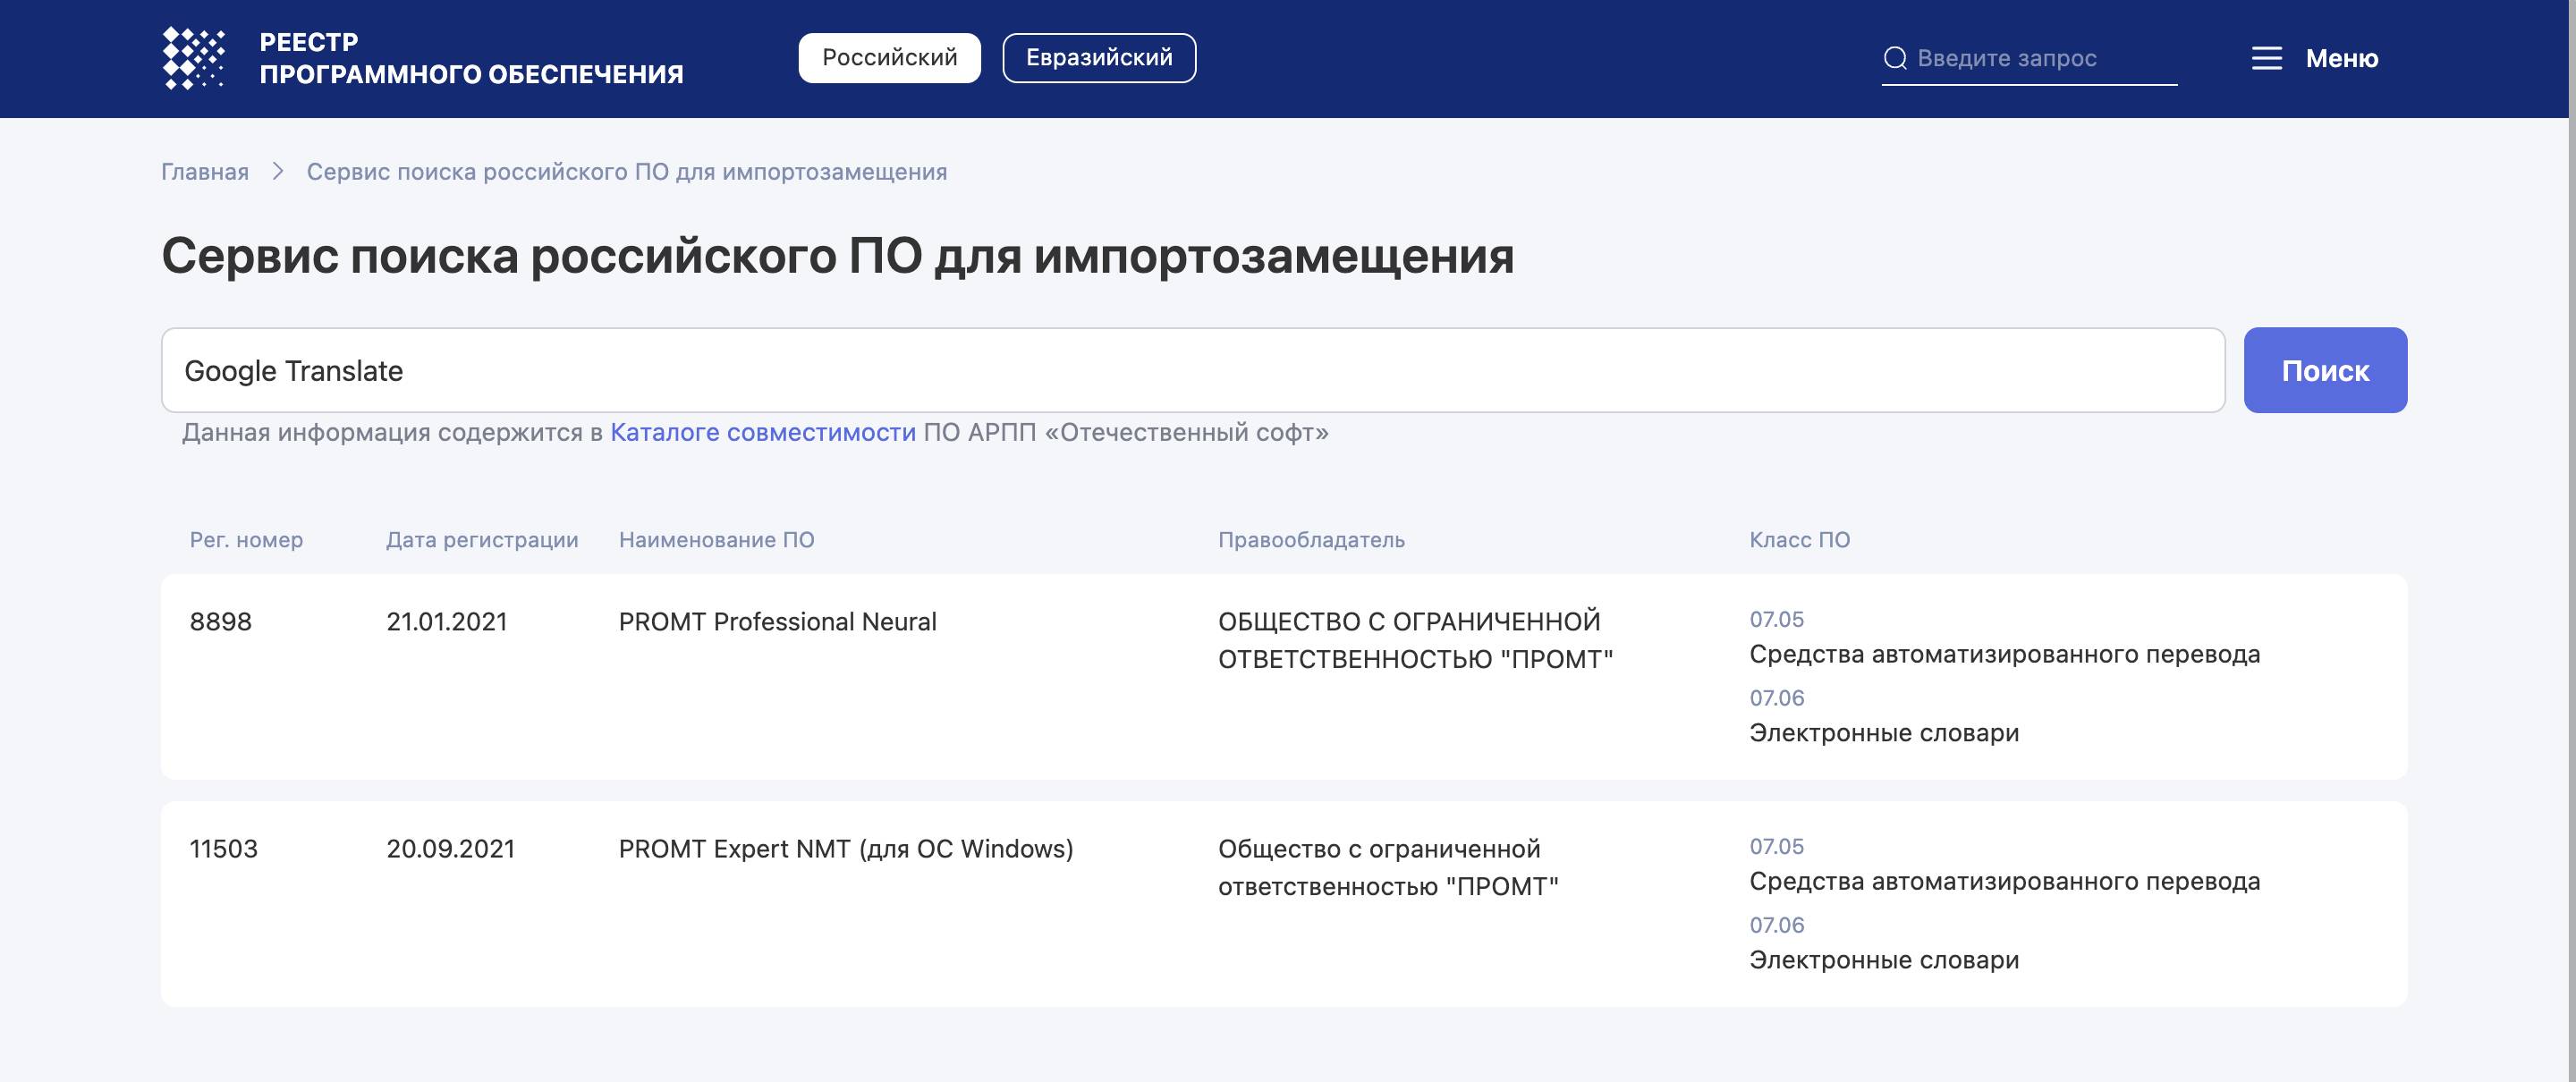Click rights holder 'Общество с ограниченной ответственностью "ПРОМТ"' in row 11503
Image resolution: width=2576 pixels, height=1082 pixels.
pos(1388,867)
